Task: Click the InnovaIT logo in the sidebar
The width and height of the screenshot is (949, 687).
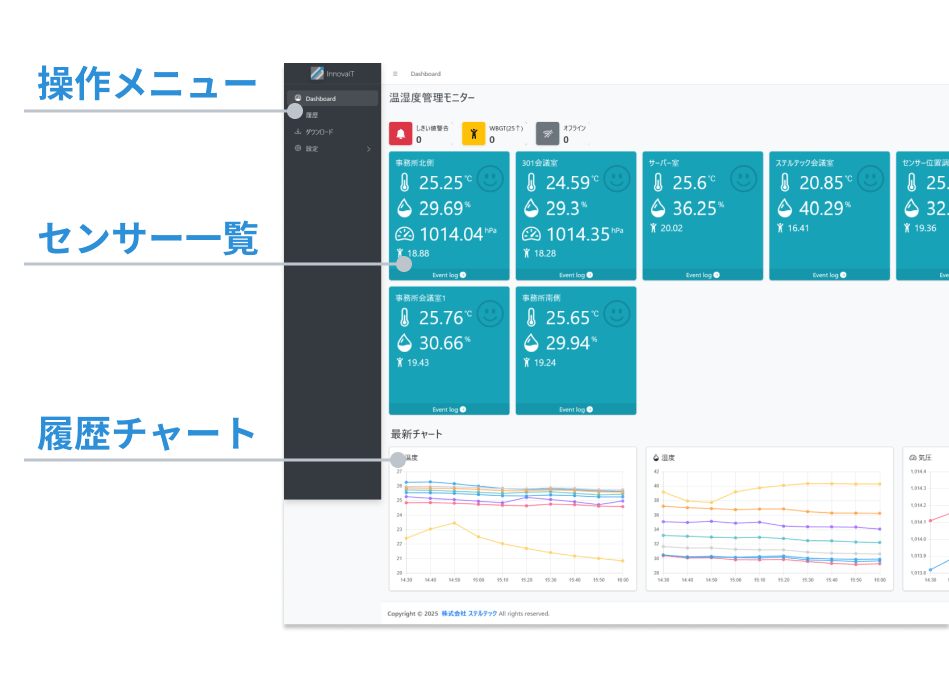Action: [332, 73]
